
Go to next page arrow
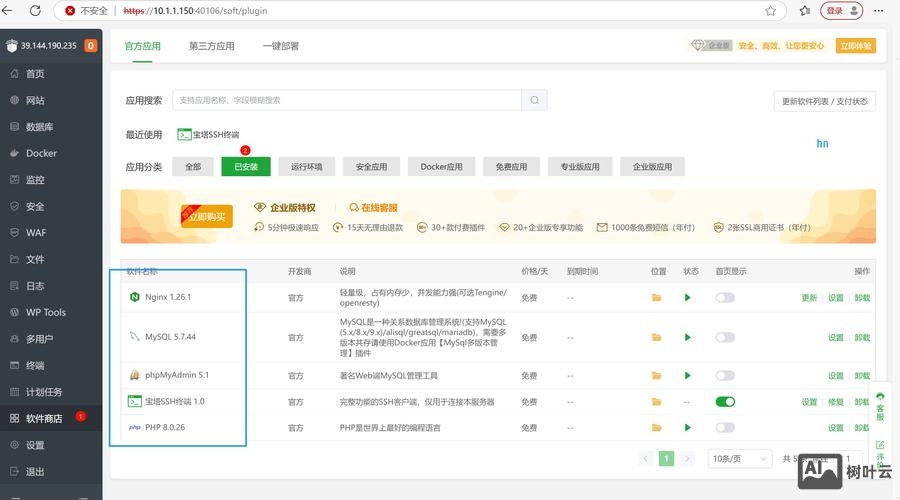click(686, 459)
